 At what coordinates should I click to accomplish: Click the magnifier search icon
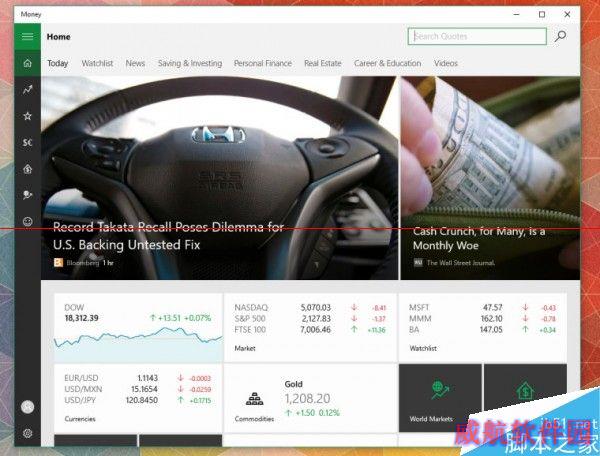tap(561, 36)
